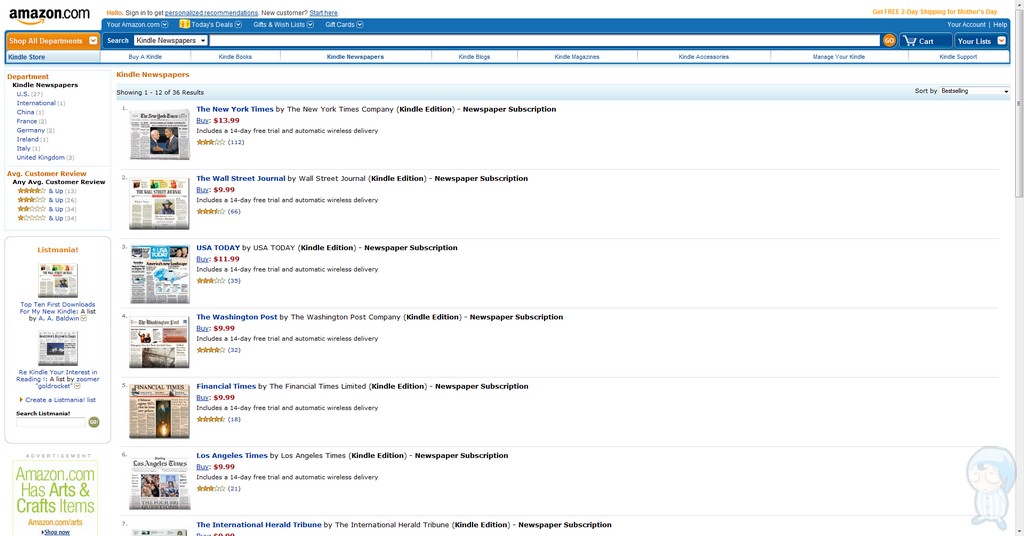This screenshot has width=1024, height=536.
Task: Open the USA TODAY cover thumbnail
Action: (x=159, y=274)
